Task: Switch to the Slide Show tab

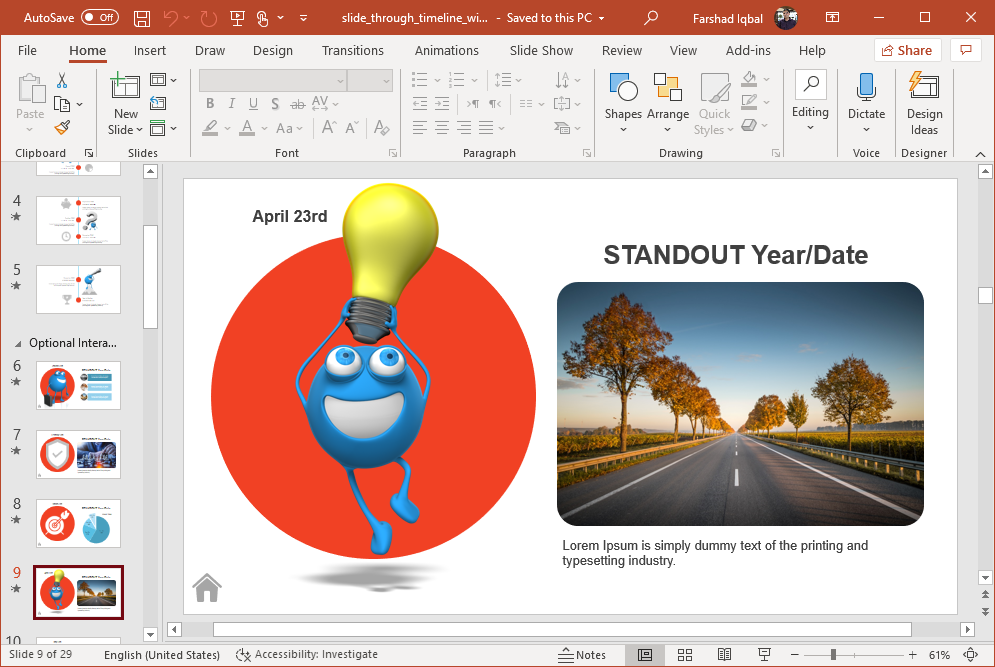Action: pos(541,50)
